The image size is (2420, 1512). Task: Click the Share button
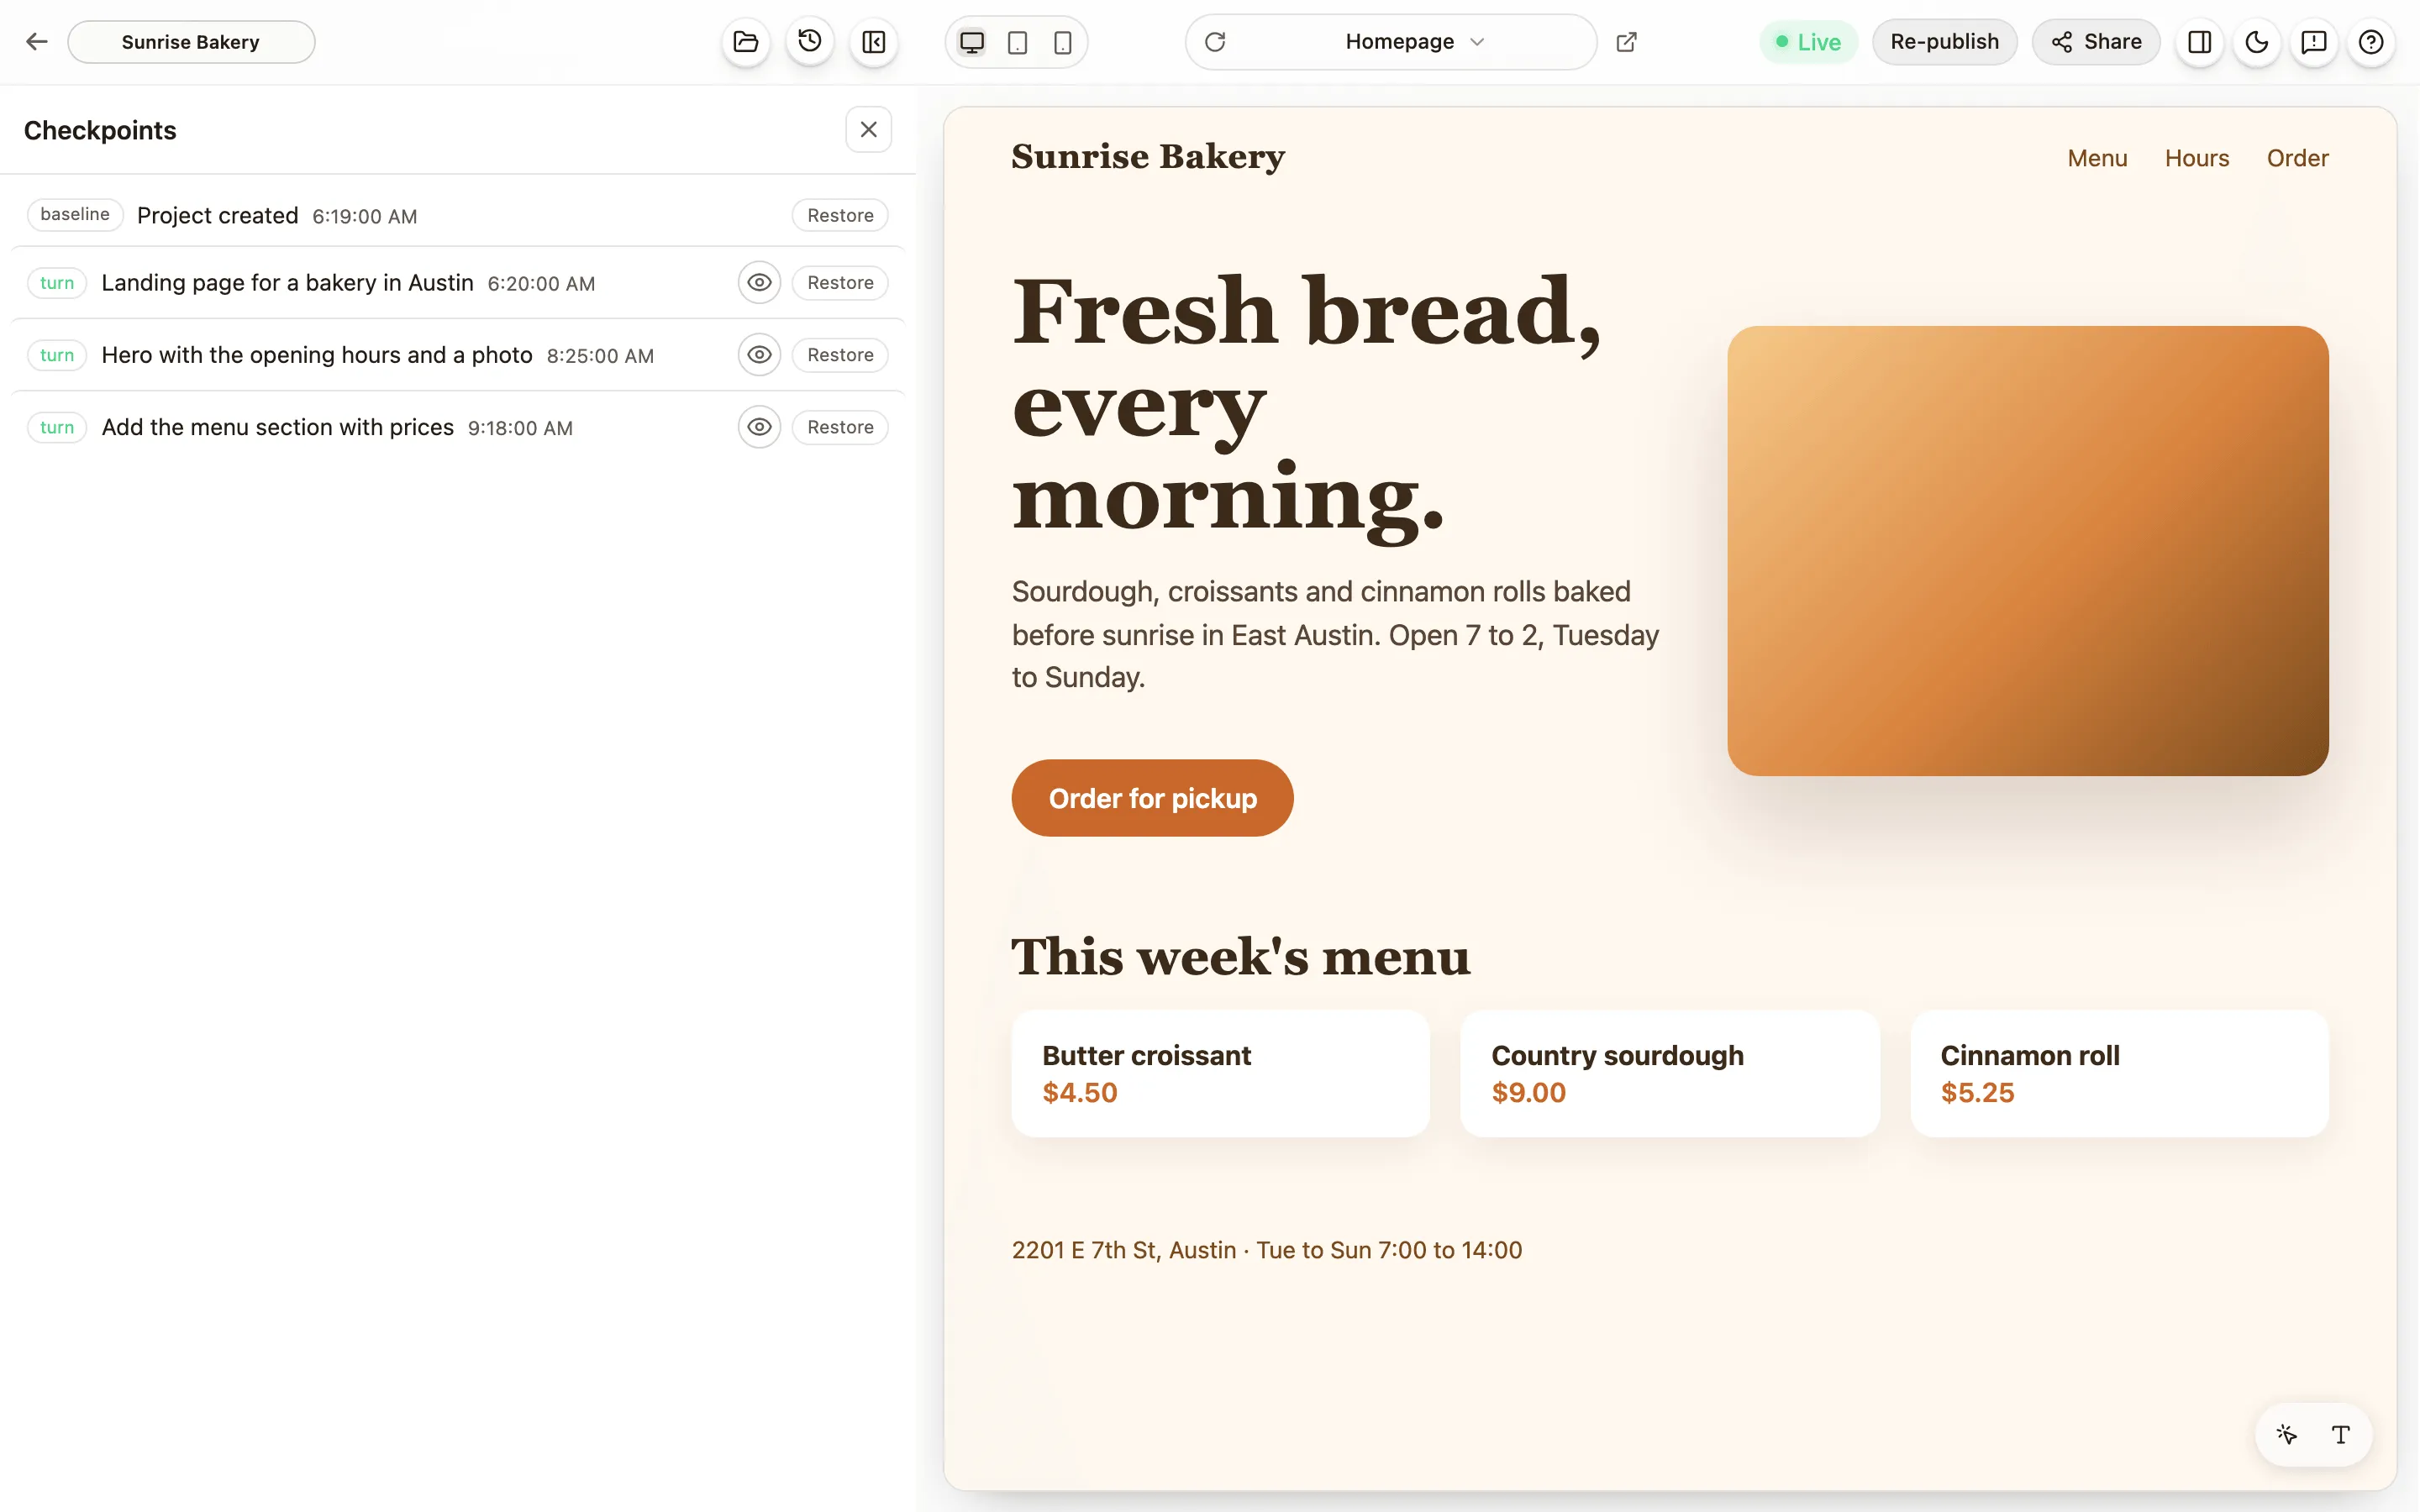click(2096, 42)
